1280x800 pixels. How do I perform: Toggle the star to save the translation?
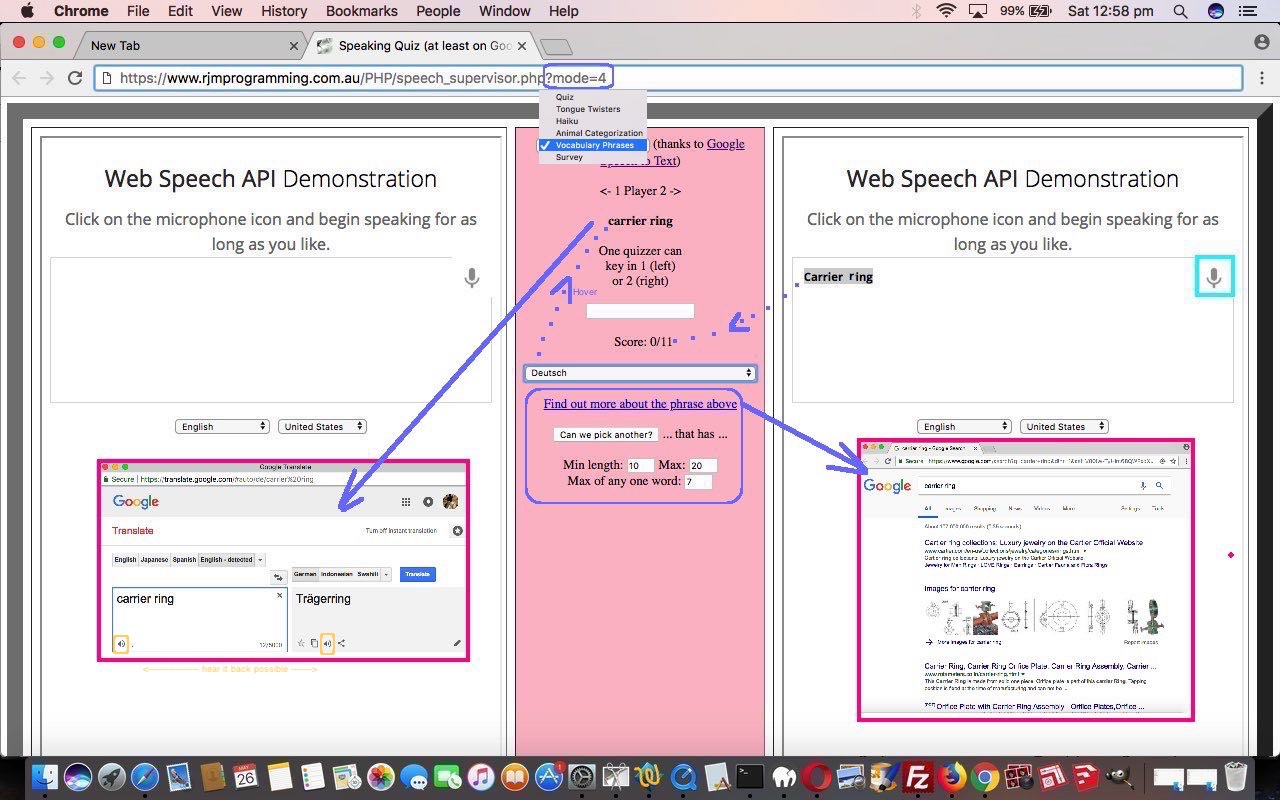[x=300, y=643]
